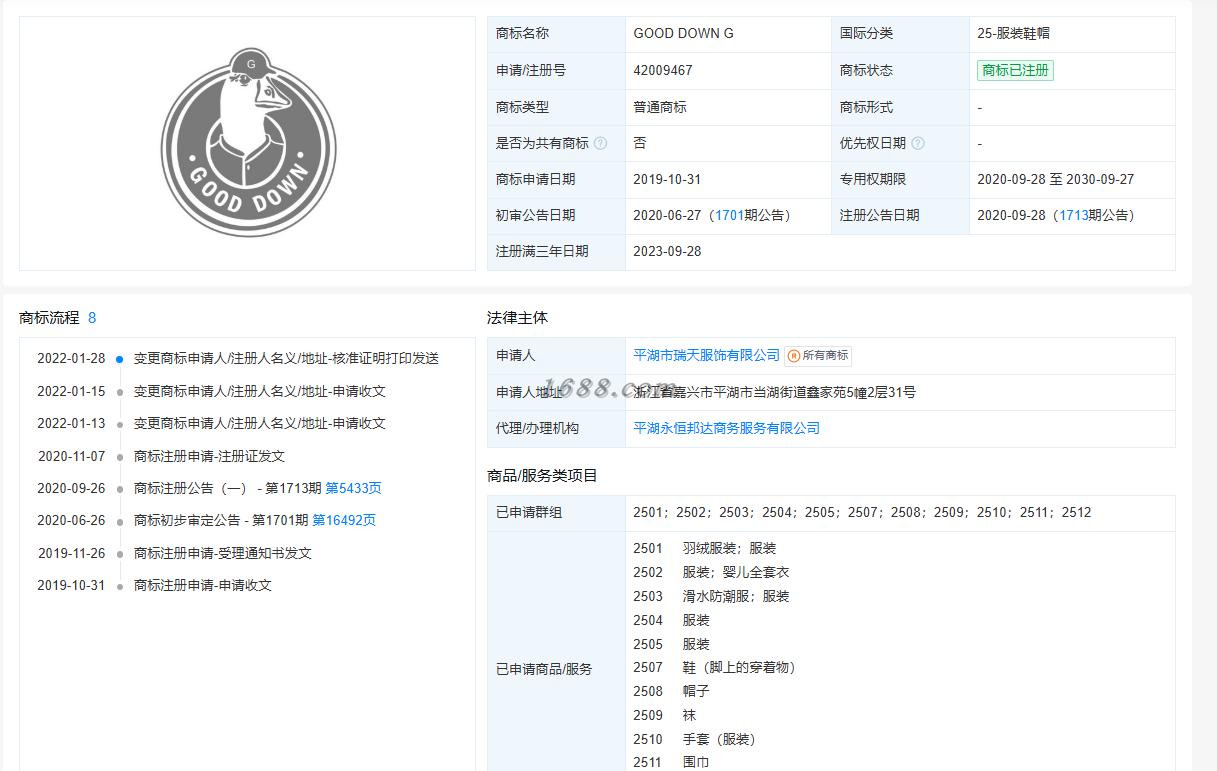Click the 商标已注册 status badge
The height and width of the screenshot is (771, 1217).
click(x=1015, y=70)
